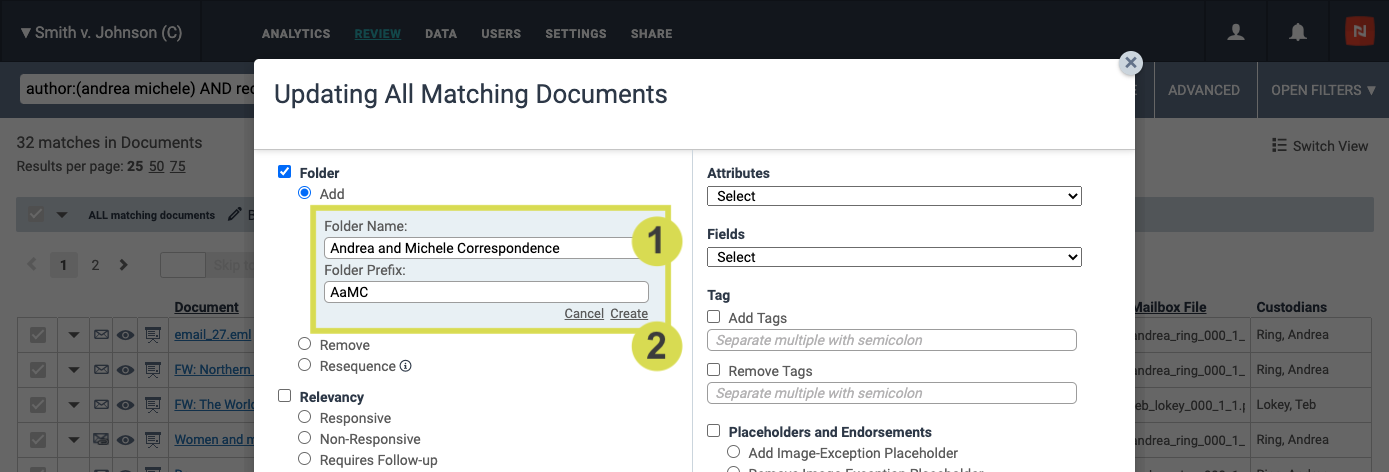Open the notifications bell
This screenshot has height=472, width=1389.
pyautogui.click(x=1298, y=32)
